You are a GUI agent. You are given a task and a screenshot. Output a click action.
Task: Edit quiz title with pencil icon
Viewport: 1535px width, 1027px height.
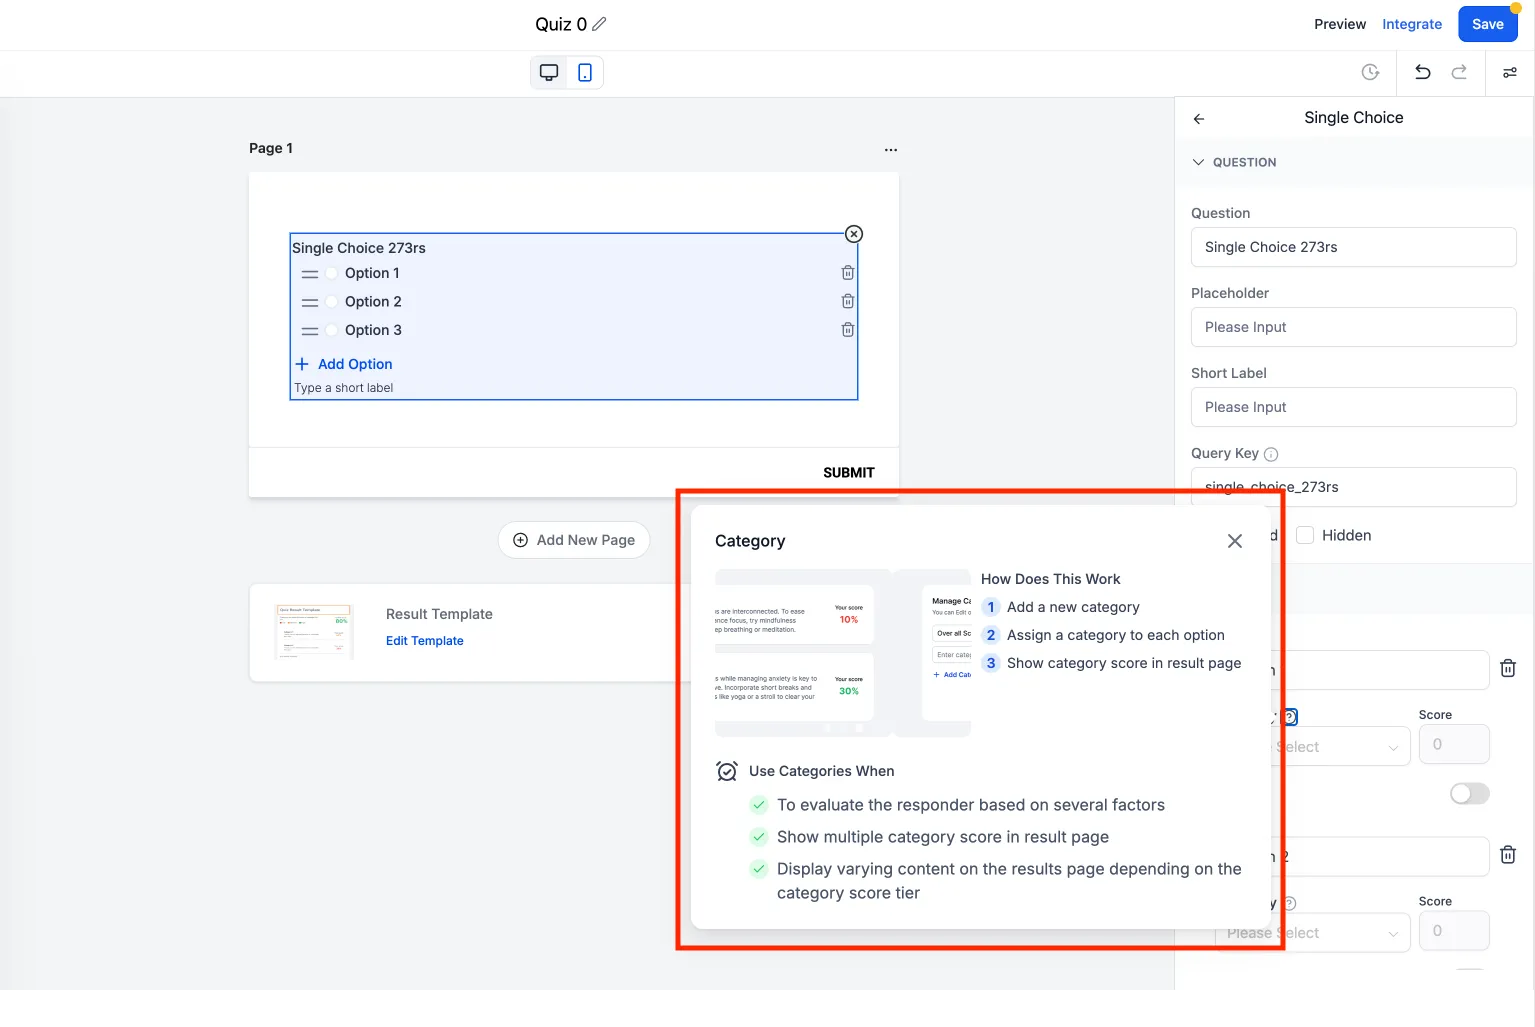[599, 24]
